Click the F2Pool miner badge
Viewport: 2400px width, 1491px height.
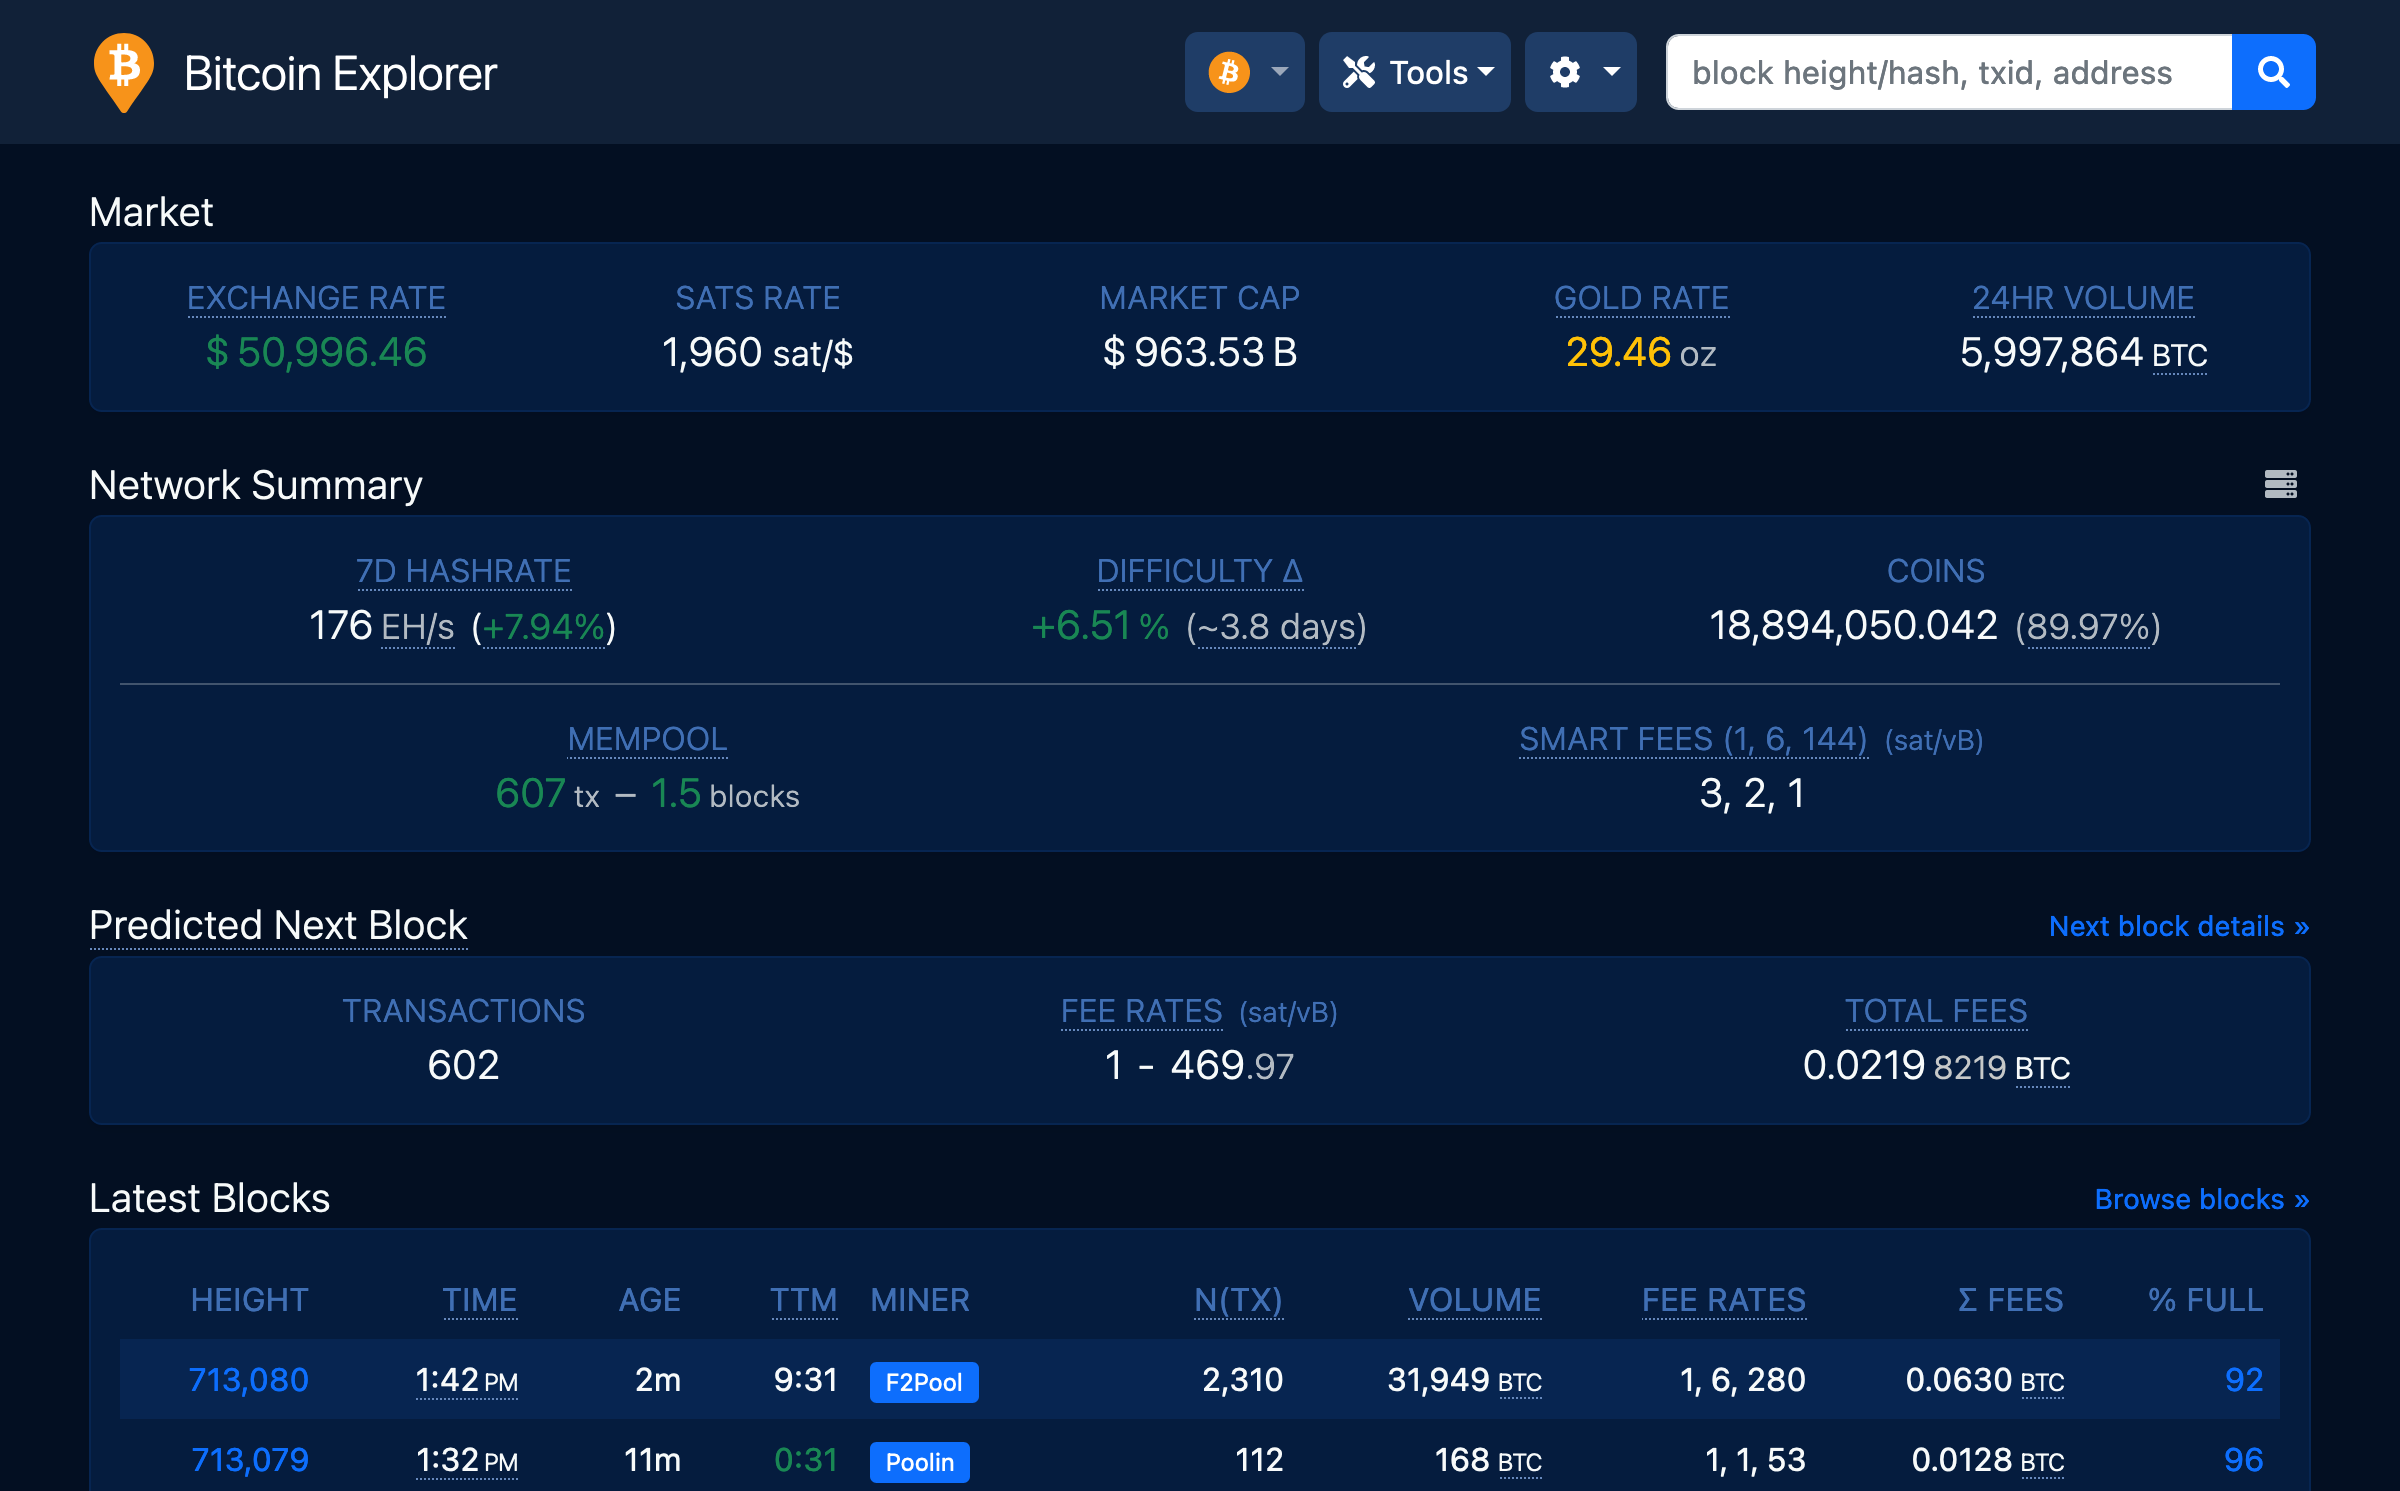pyautogui.click(x=923, y=1381)
